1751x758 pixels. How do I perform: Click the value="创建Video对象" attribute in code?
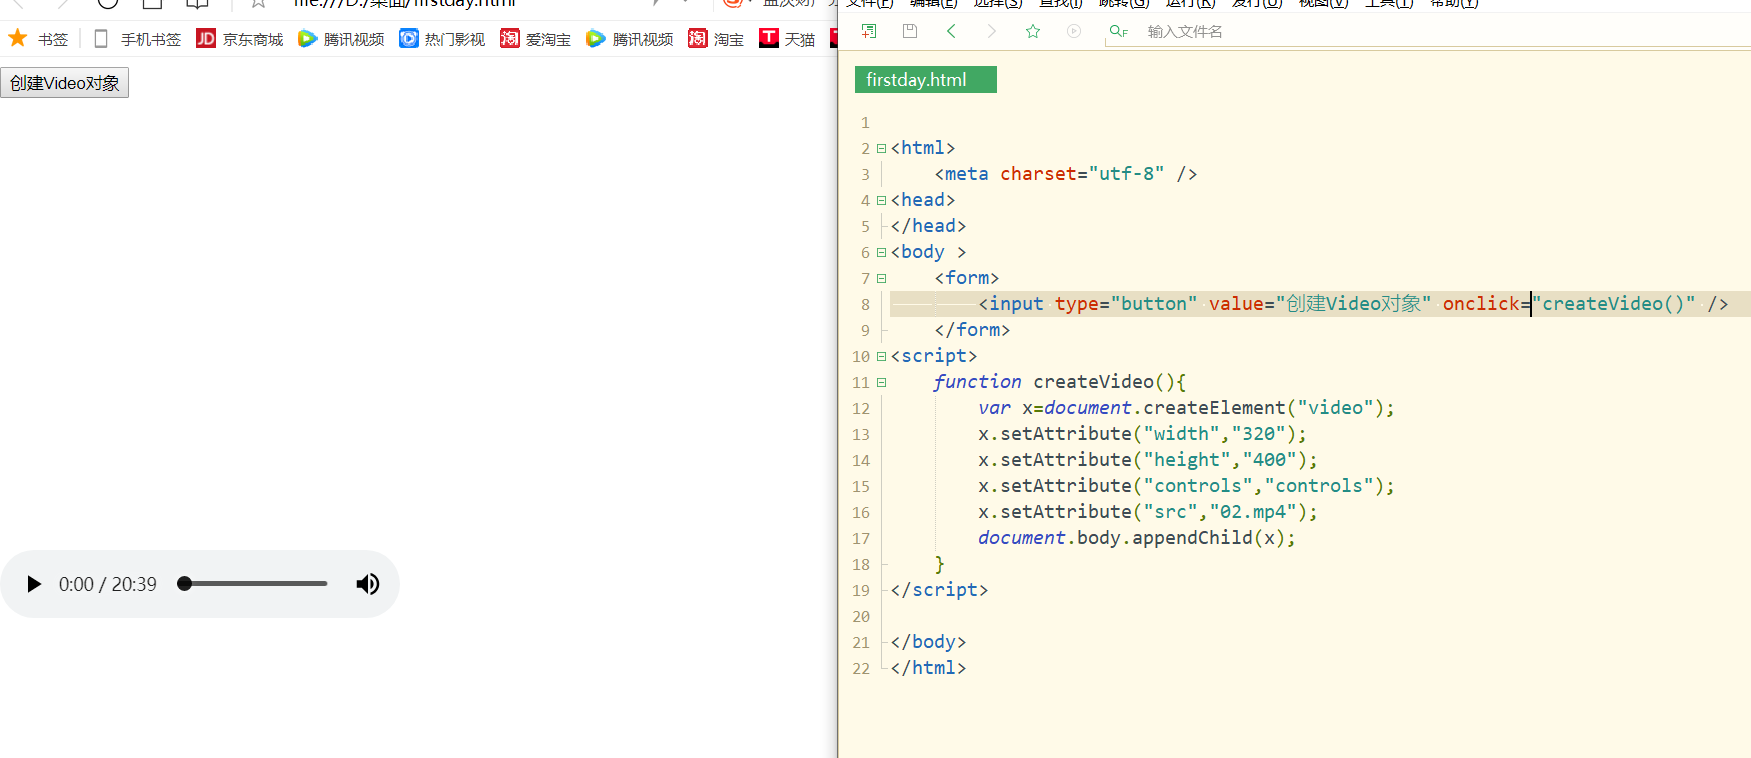[1320, 304]
